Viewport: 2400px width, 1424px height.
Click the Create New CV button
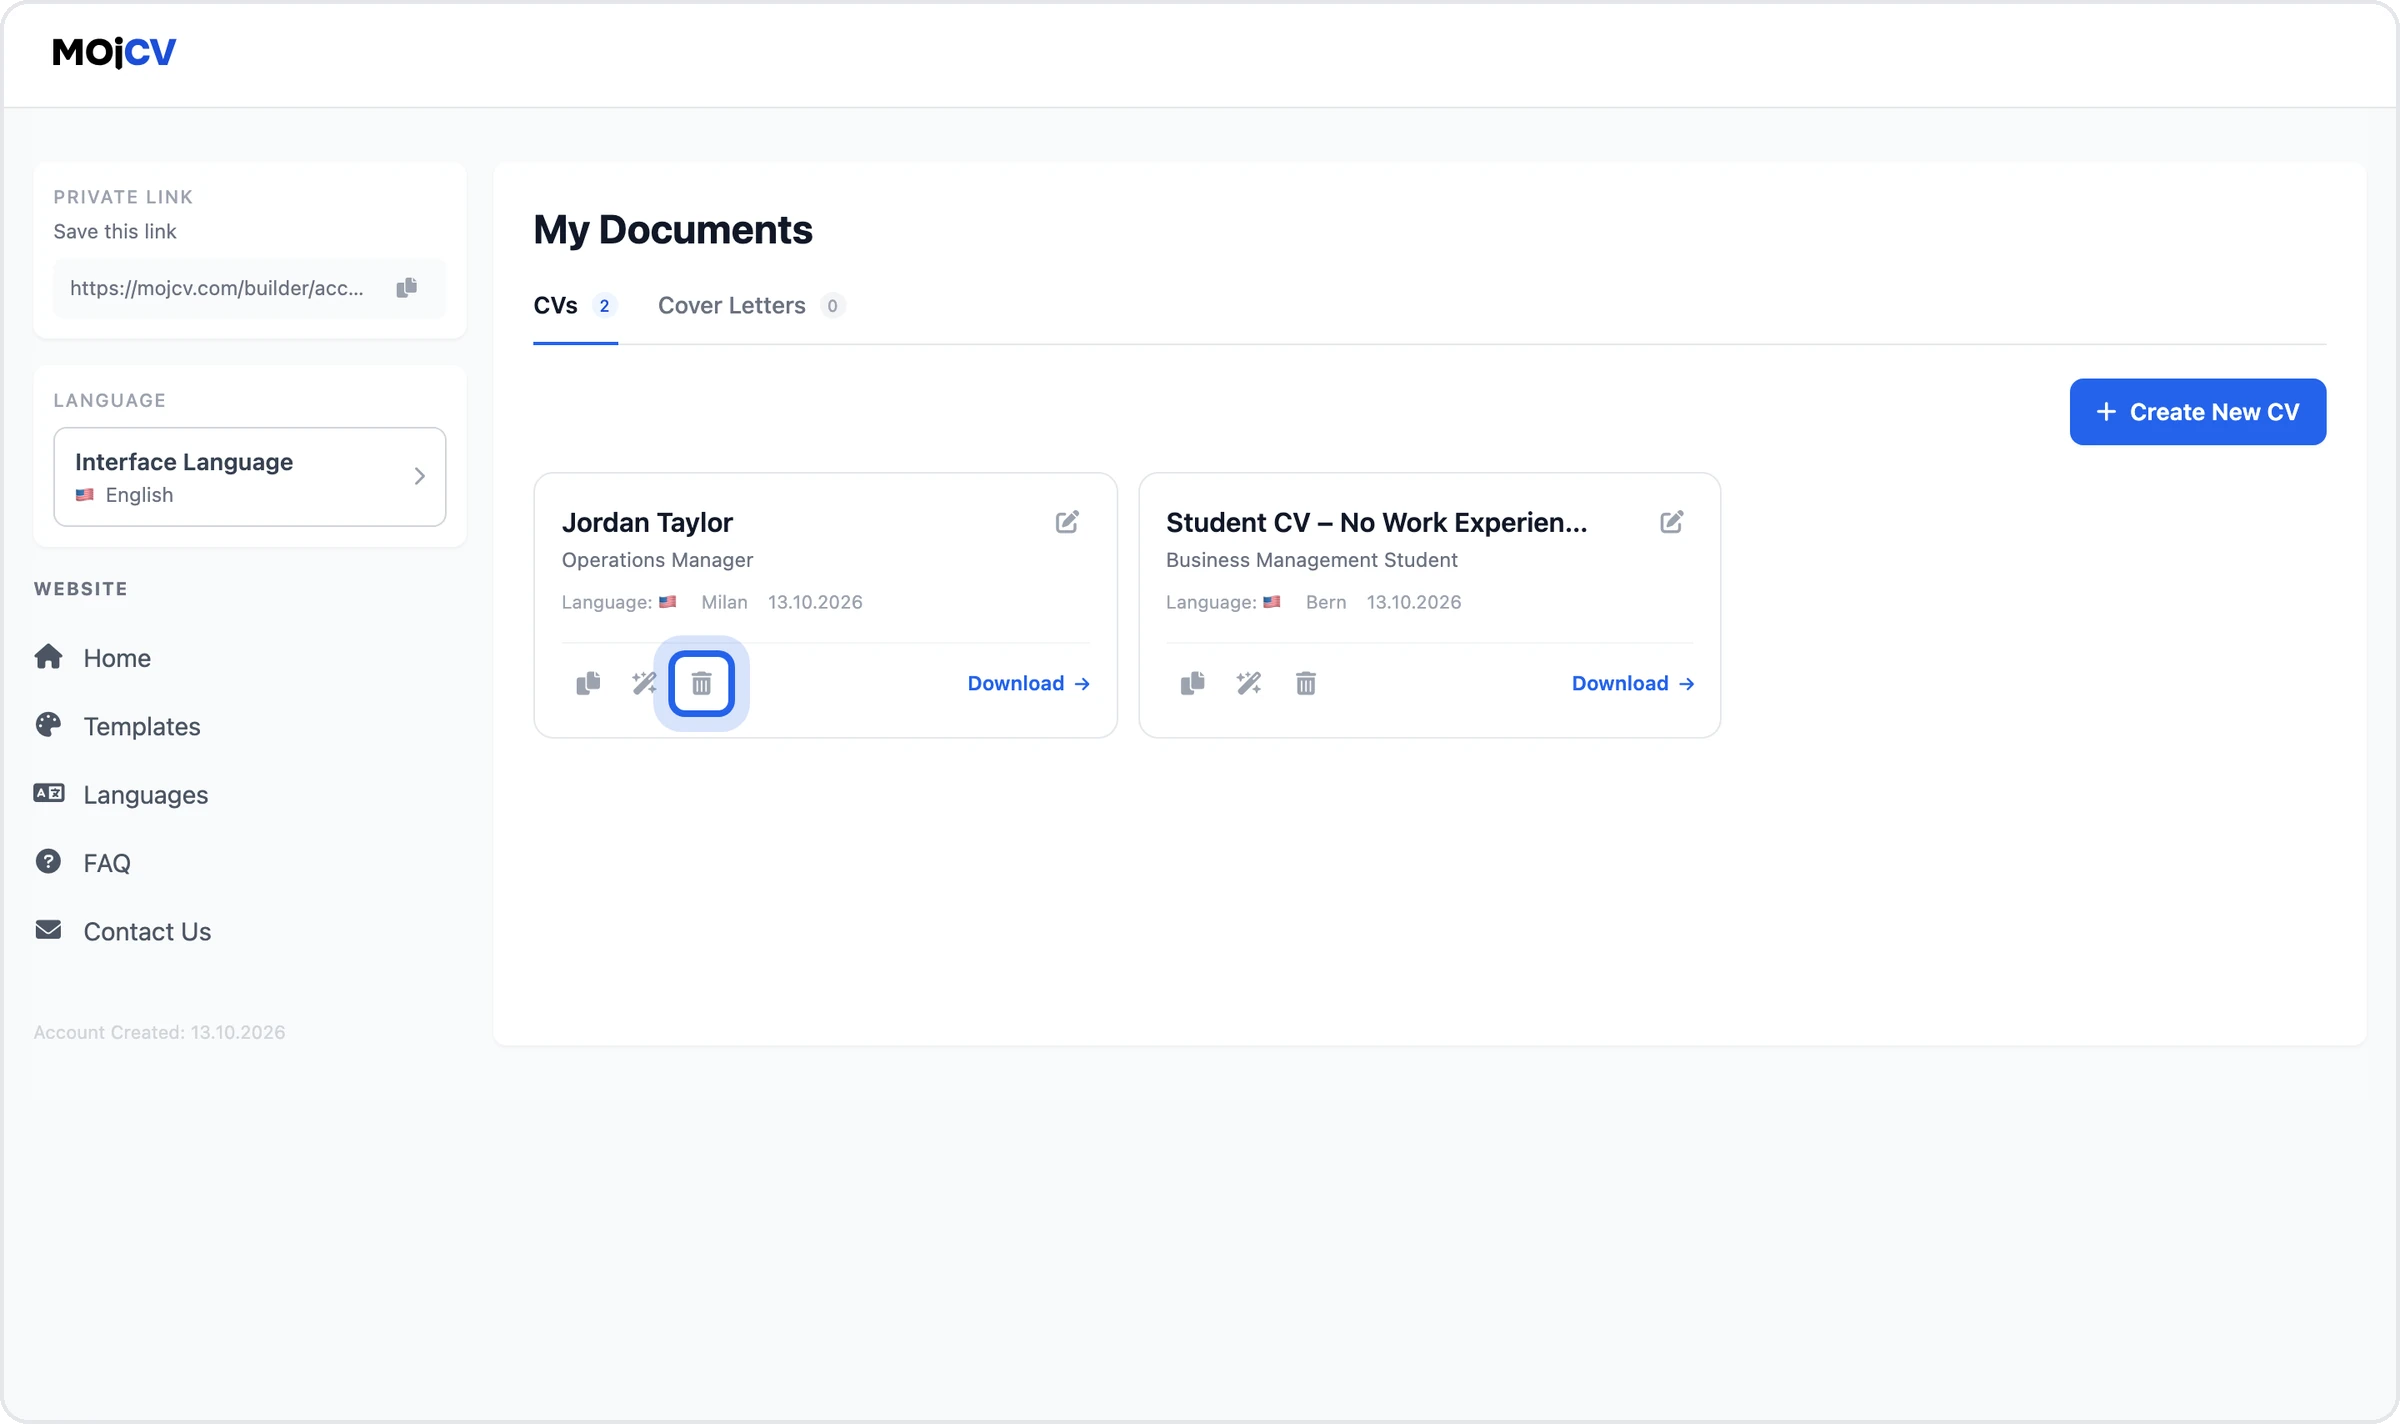(x=2198, y=412)
